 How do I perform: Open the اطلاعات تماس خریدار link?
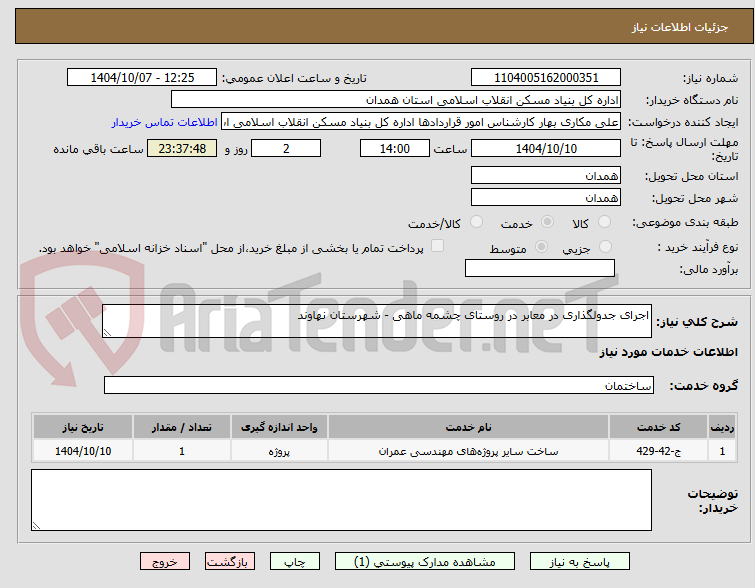pos(165,122)
